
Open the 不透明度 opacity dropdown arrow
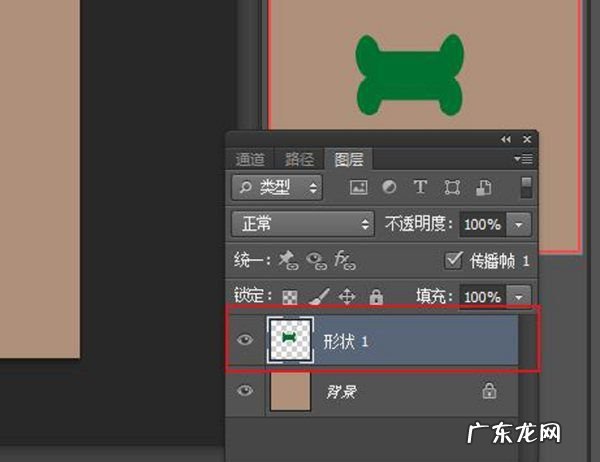519,223
